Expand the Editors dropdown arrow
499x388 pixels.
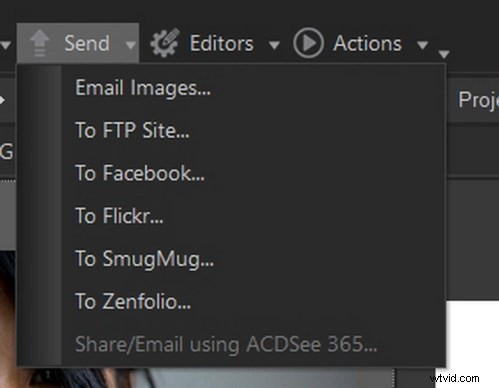click(274, 45)
